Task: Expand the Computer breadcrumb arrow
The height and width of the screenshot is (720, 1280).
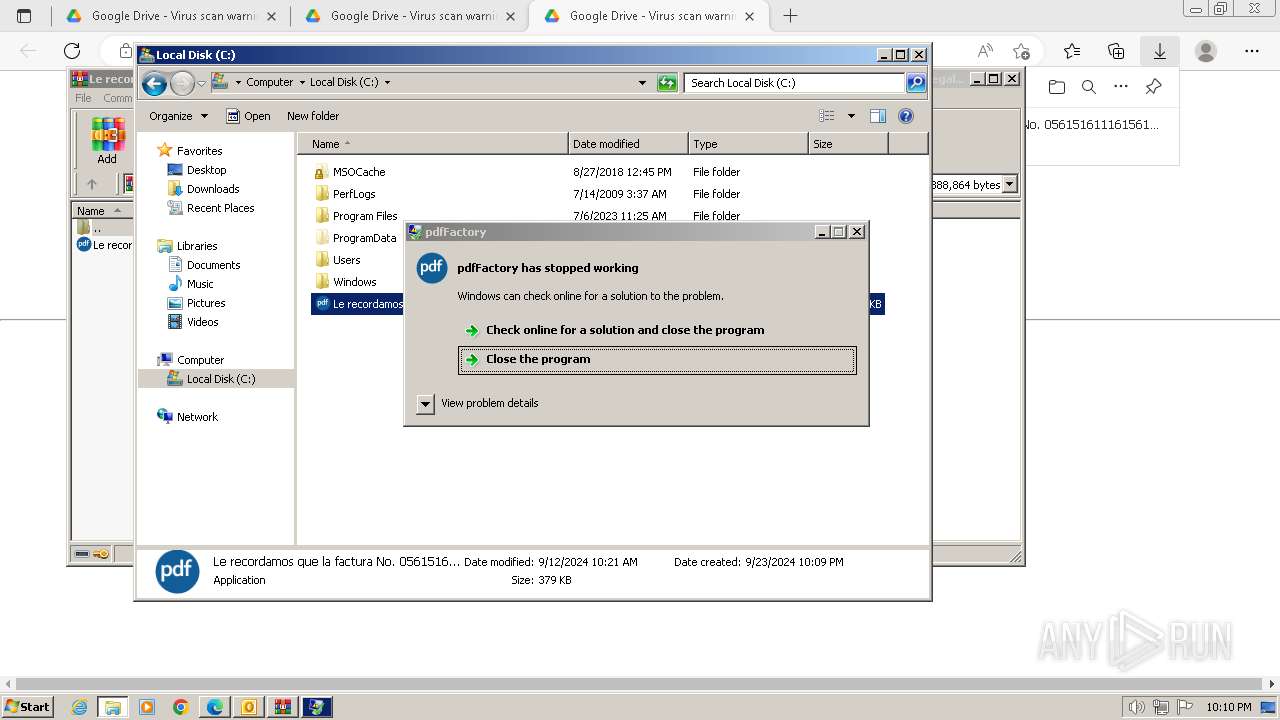Action: 301,83
